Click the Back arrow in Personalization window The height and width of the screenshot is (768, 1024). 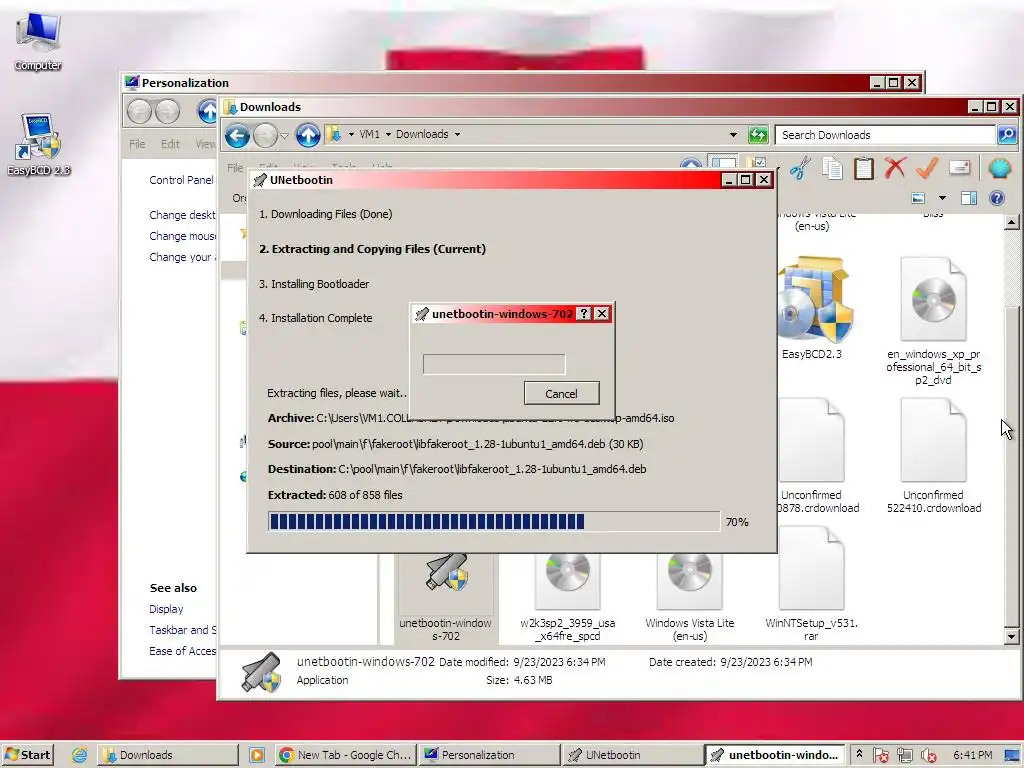tap(139, 112)
